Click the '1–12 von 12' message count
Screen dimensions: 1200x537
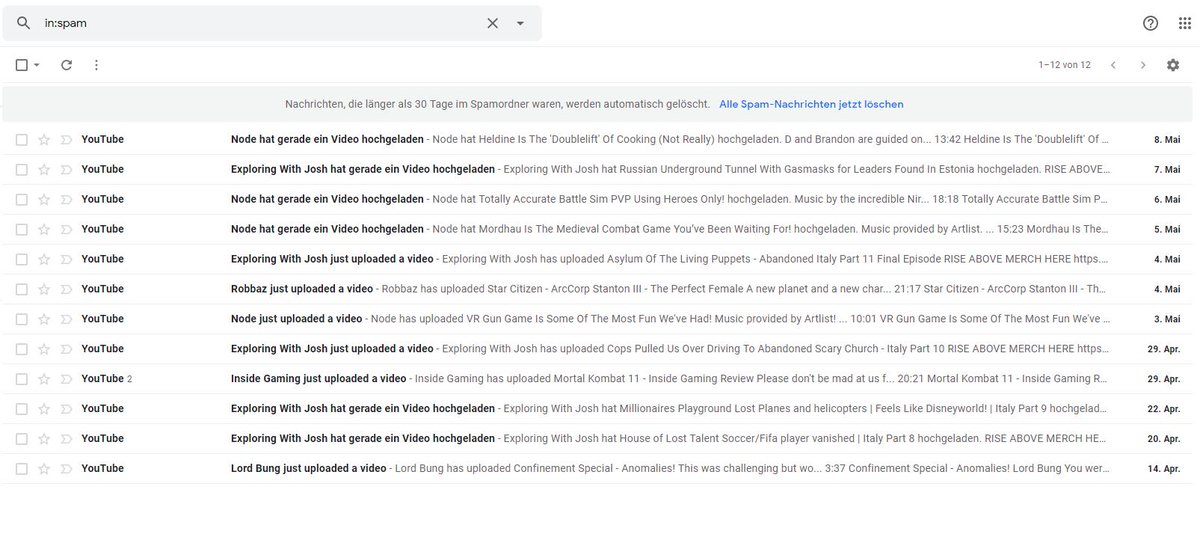(x=1064, y=65)
